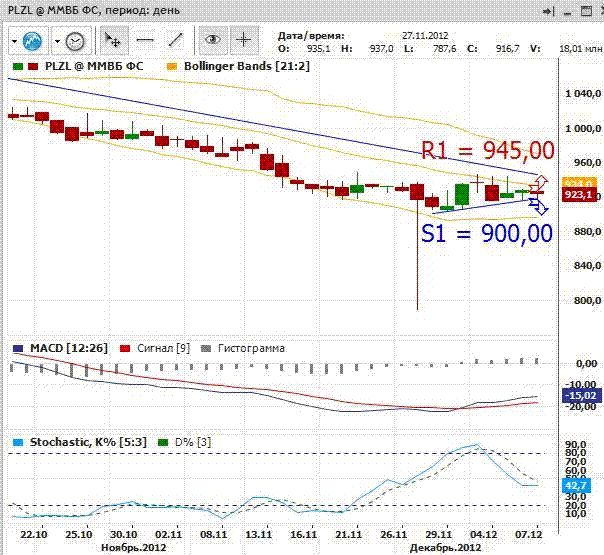Click gray Гистограмма legend swatch
Screen dimensions: 604x555
[x=206, y=349]
